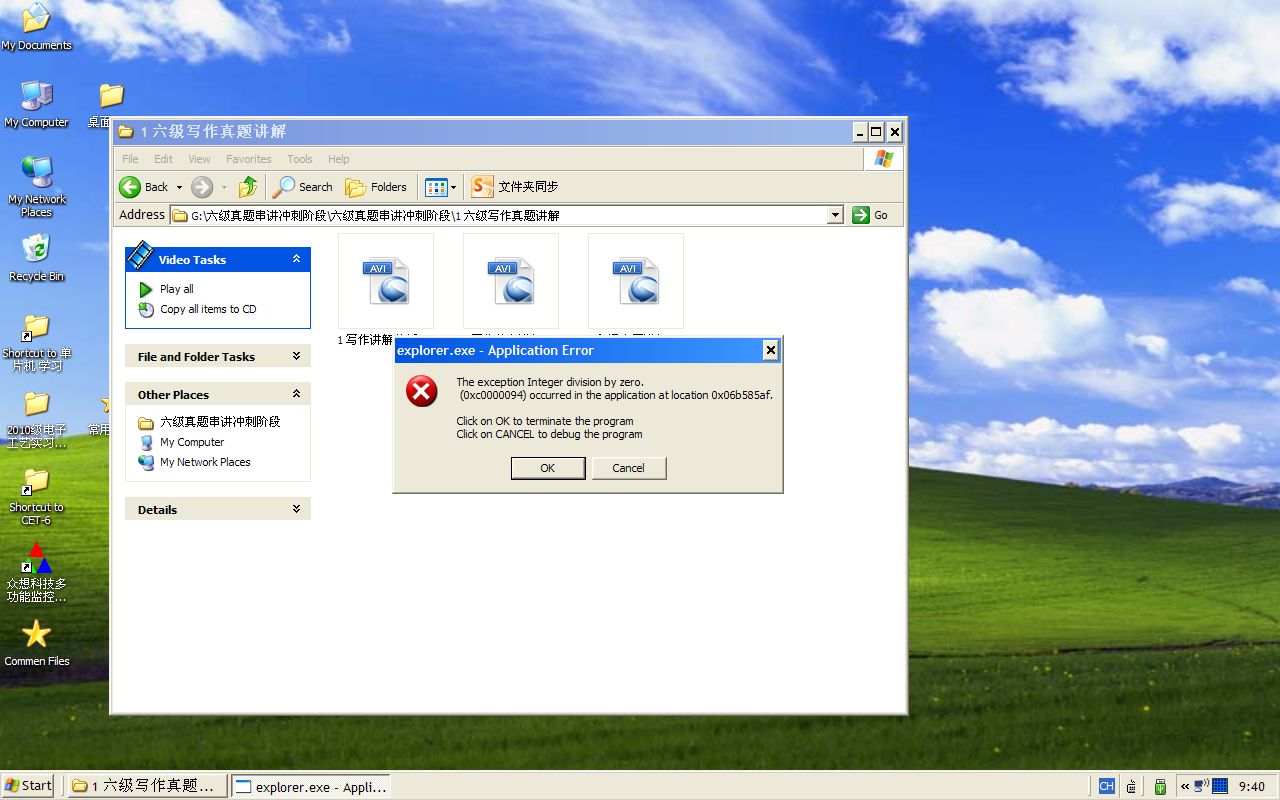The image size is (1280, 800).
Task: Open the Help menu
Action: (x=339, y=159)
